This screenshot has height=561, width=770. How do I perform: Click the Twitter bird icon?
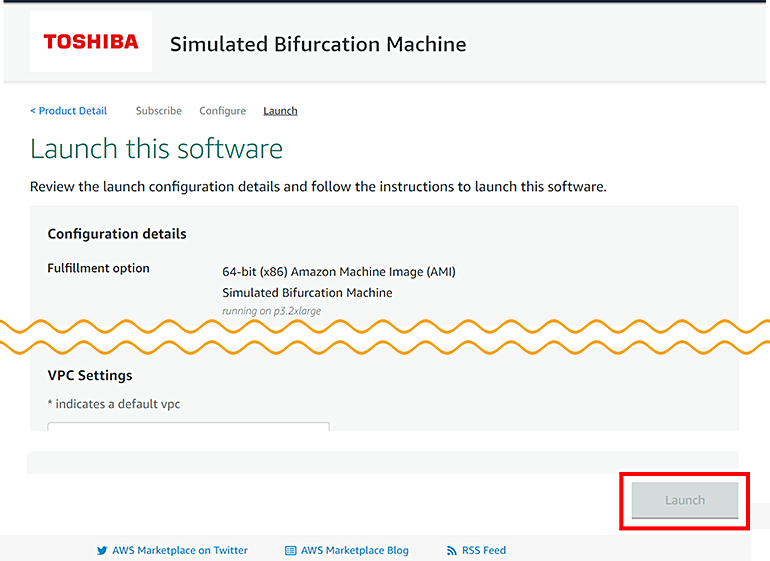(102, 551)
